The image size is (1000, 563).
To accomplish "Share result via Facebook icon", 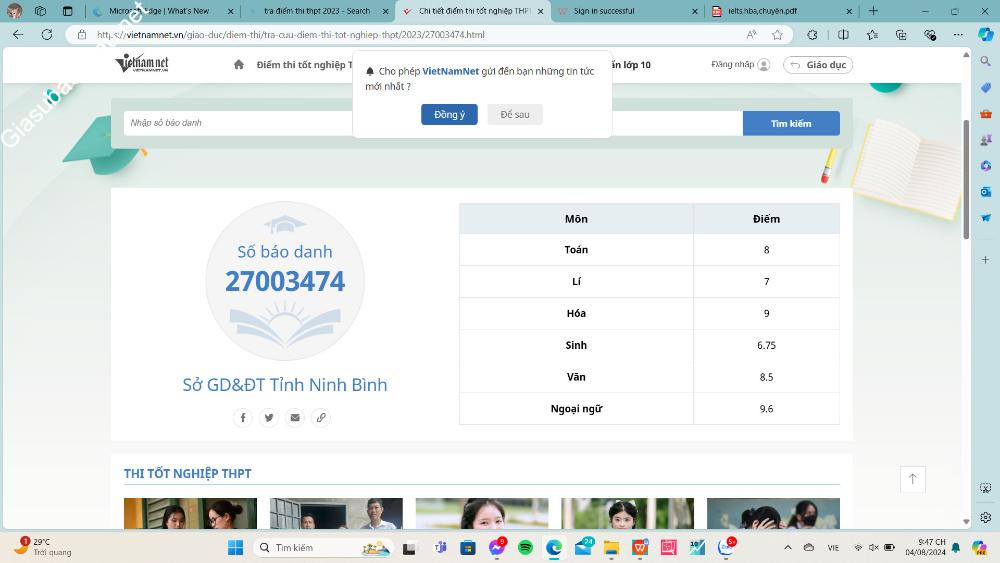I will pyautogui.click(x=243, y=418).
